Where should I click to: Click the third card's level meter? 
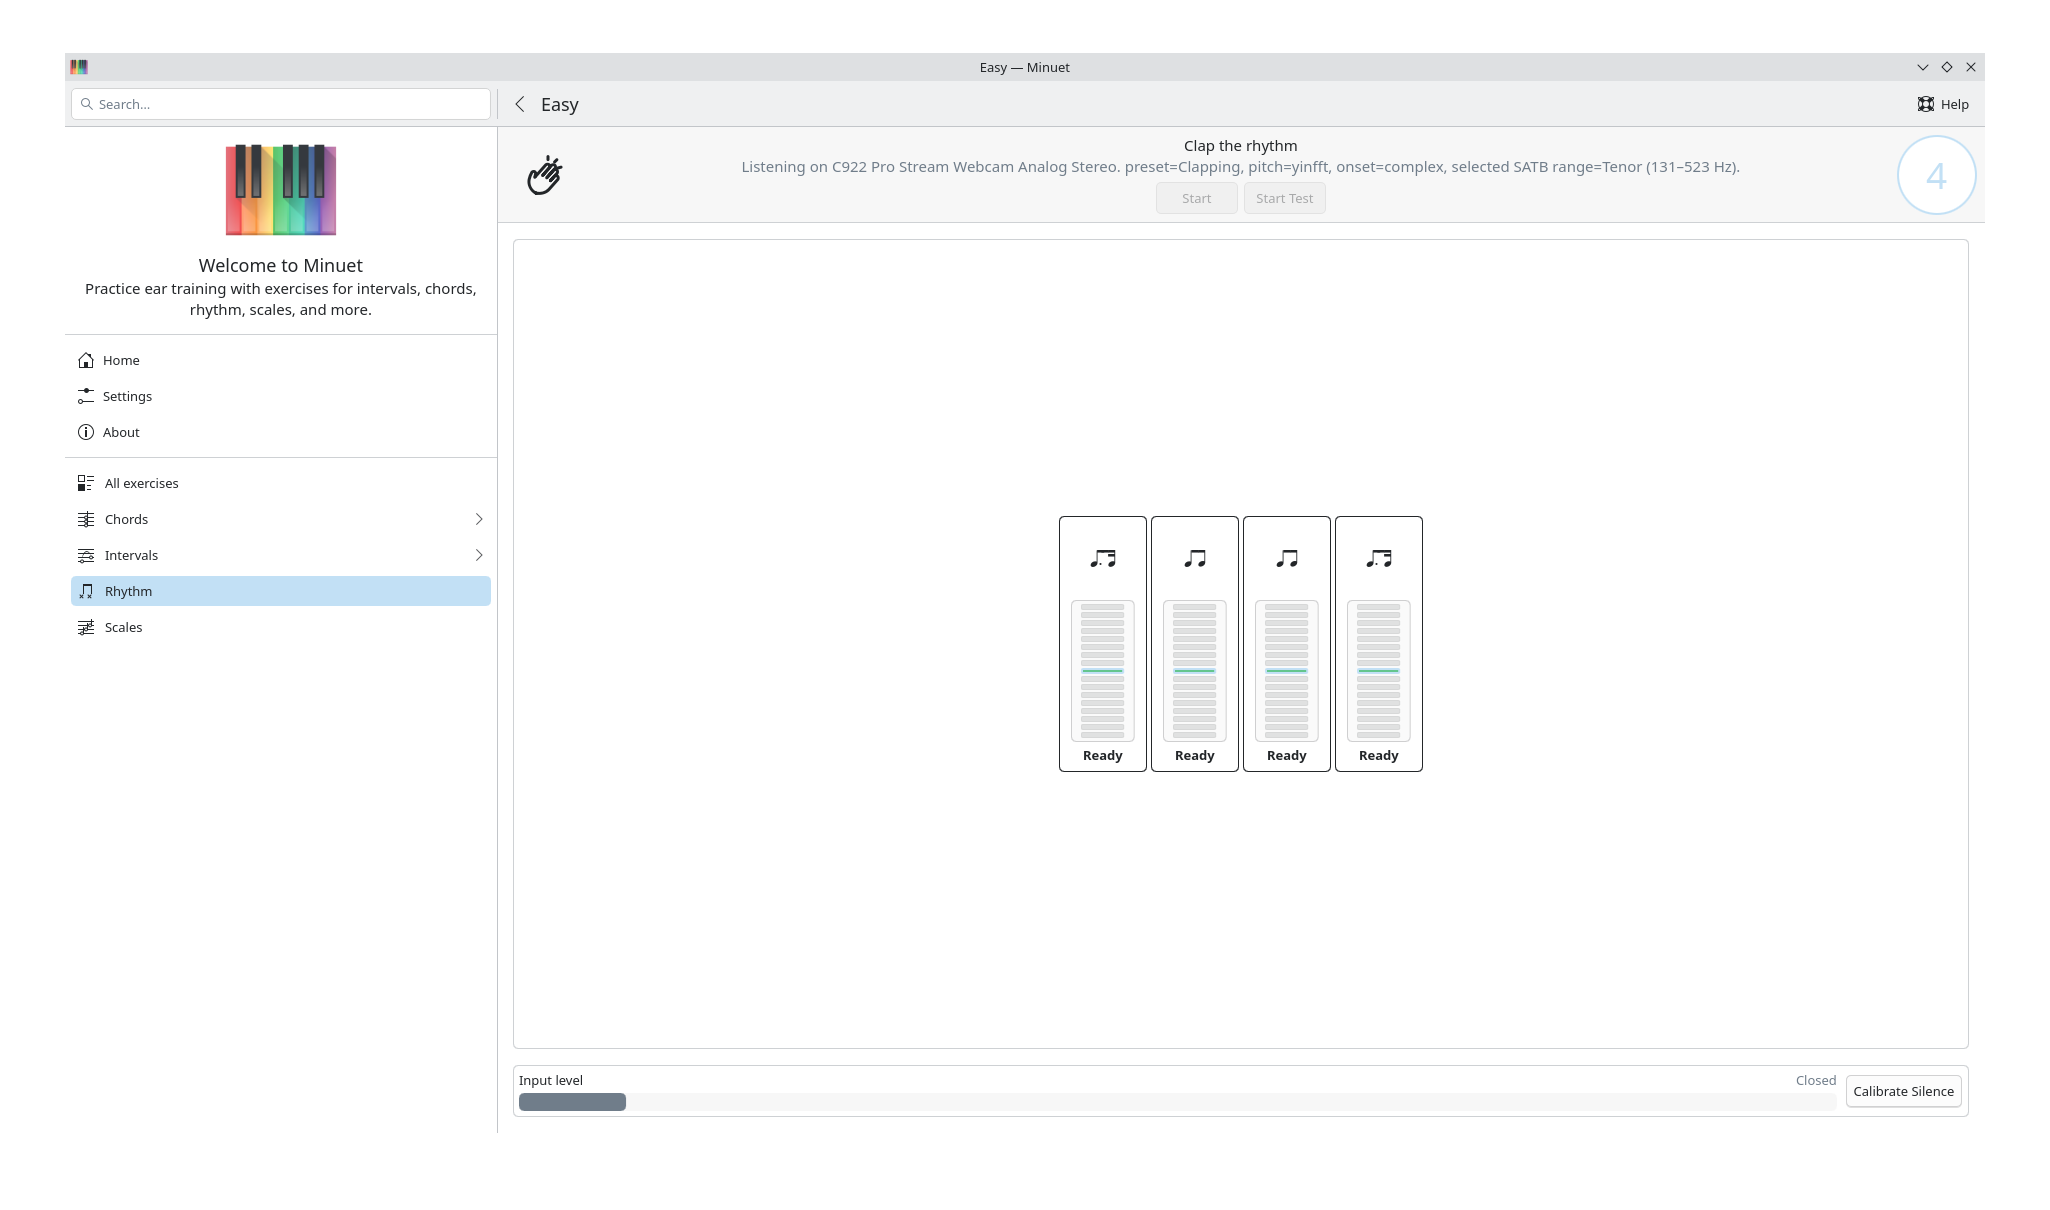point(1287,671)
